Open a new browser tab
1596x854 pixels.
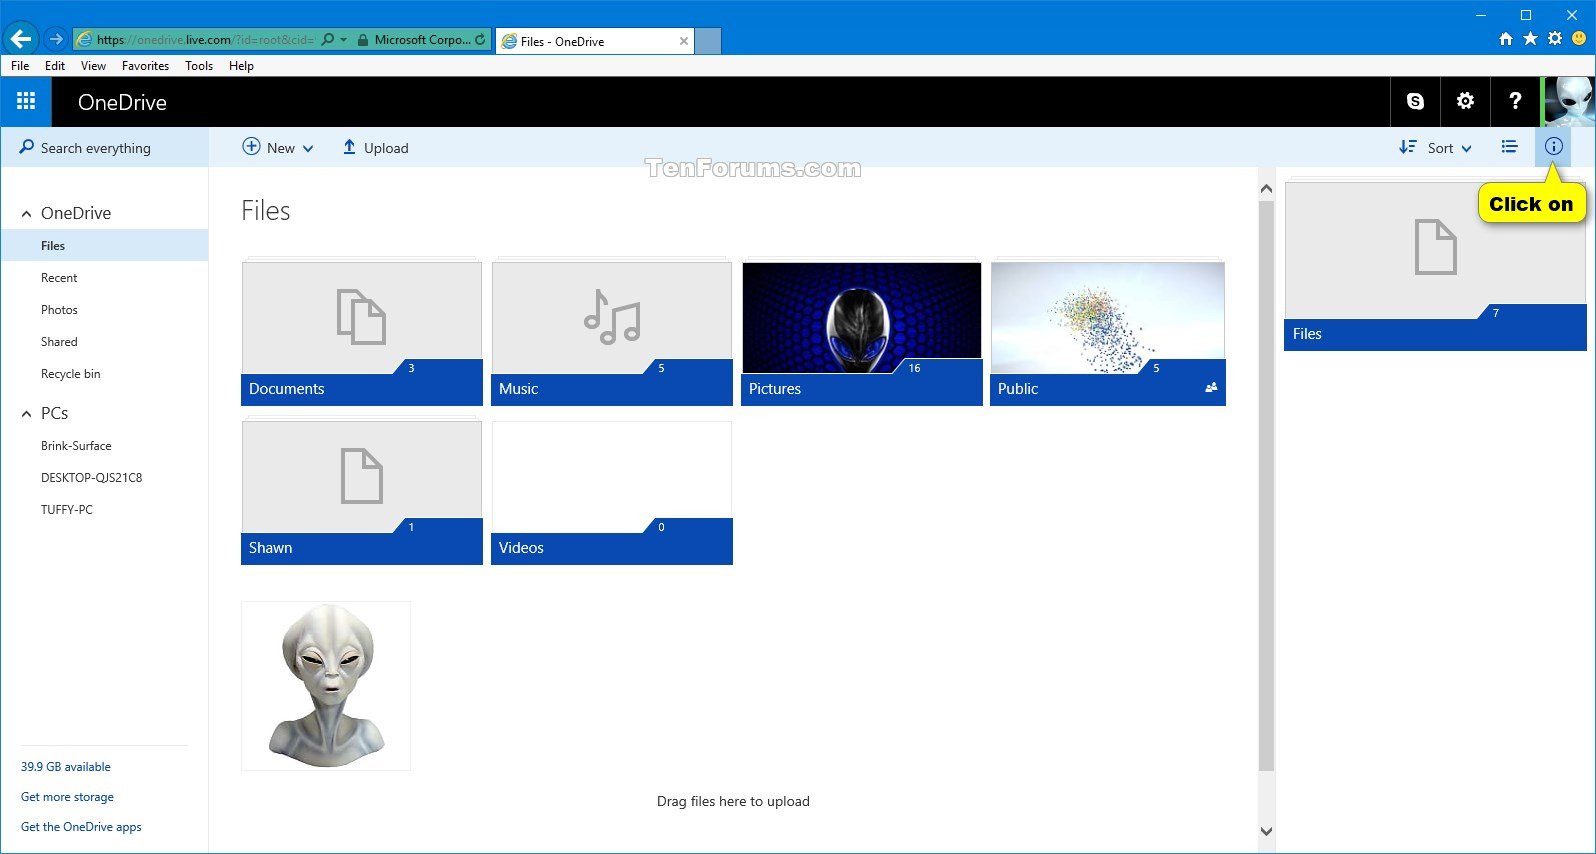[x=708, y=41]
